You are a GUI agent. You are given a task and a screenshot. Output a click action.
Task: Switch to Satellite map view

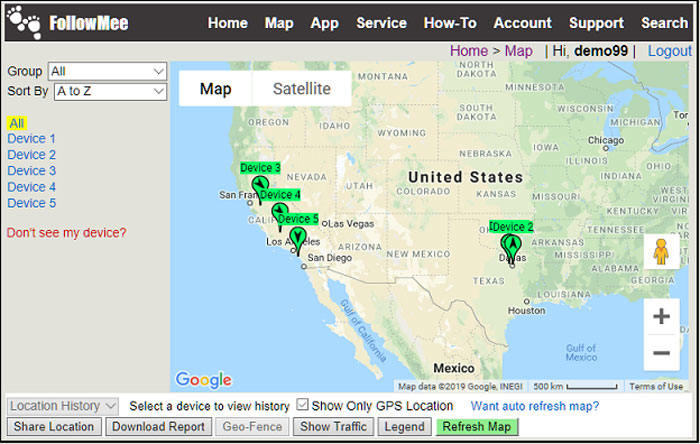(x=302, y=88)
